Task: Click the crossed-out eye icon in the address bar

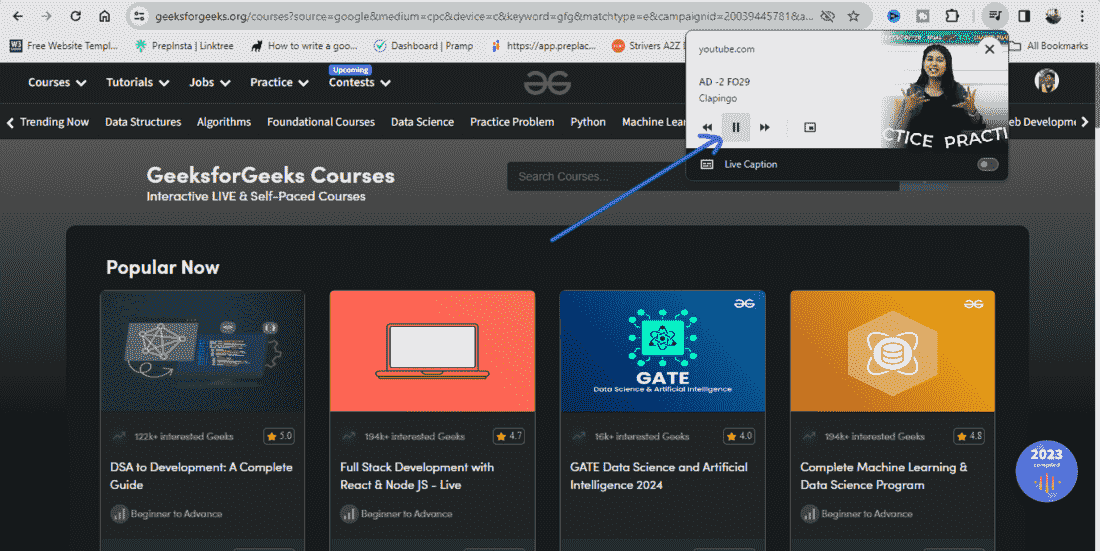Action: coord(828,16)
